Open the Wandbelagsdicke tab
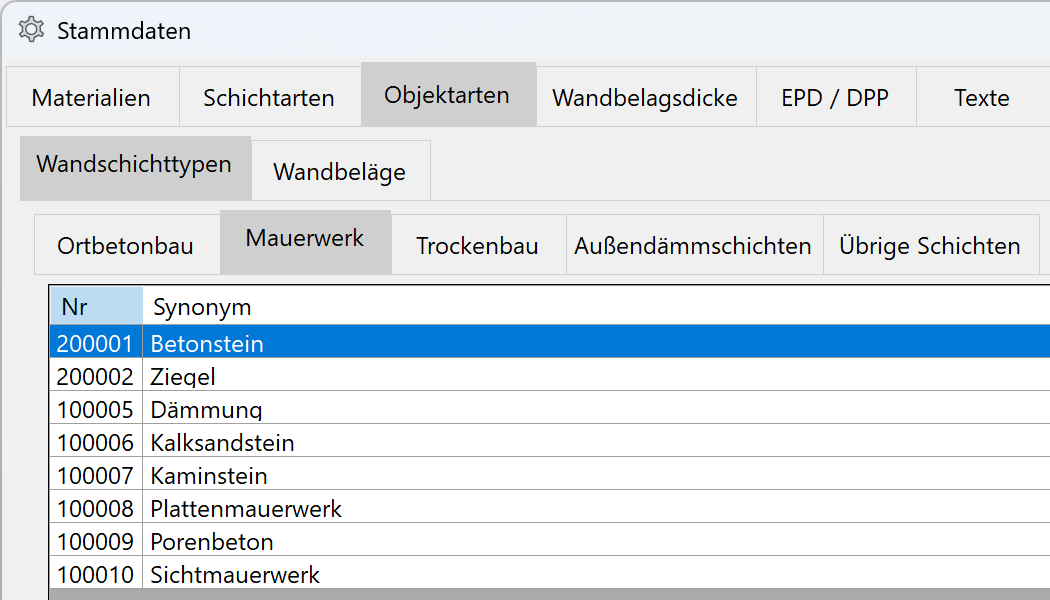This screenshot has width=1050, height=600. [x=645, y=98]
